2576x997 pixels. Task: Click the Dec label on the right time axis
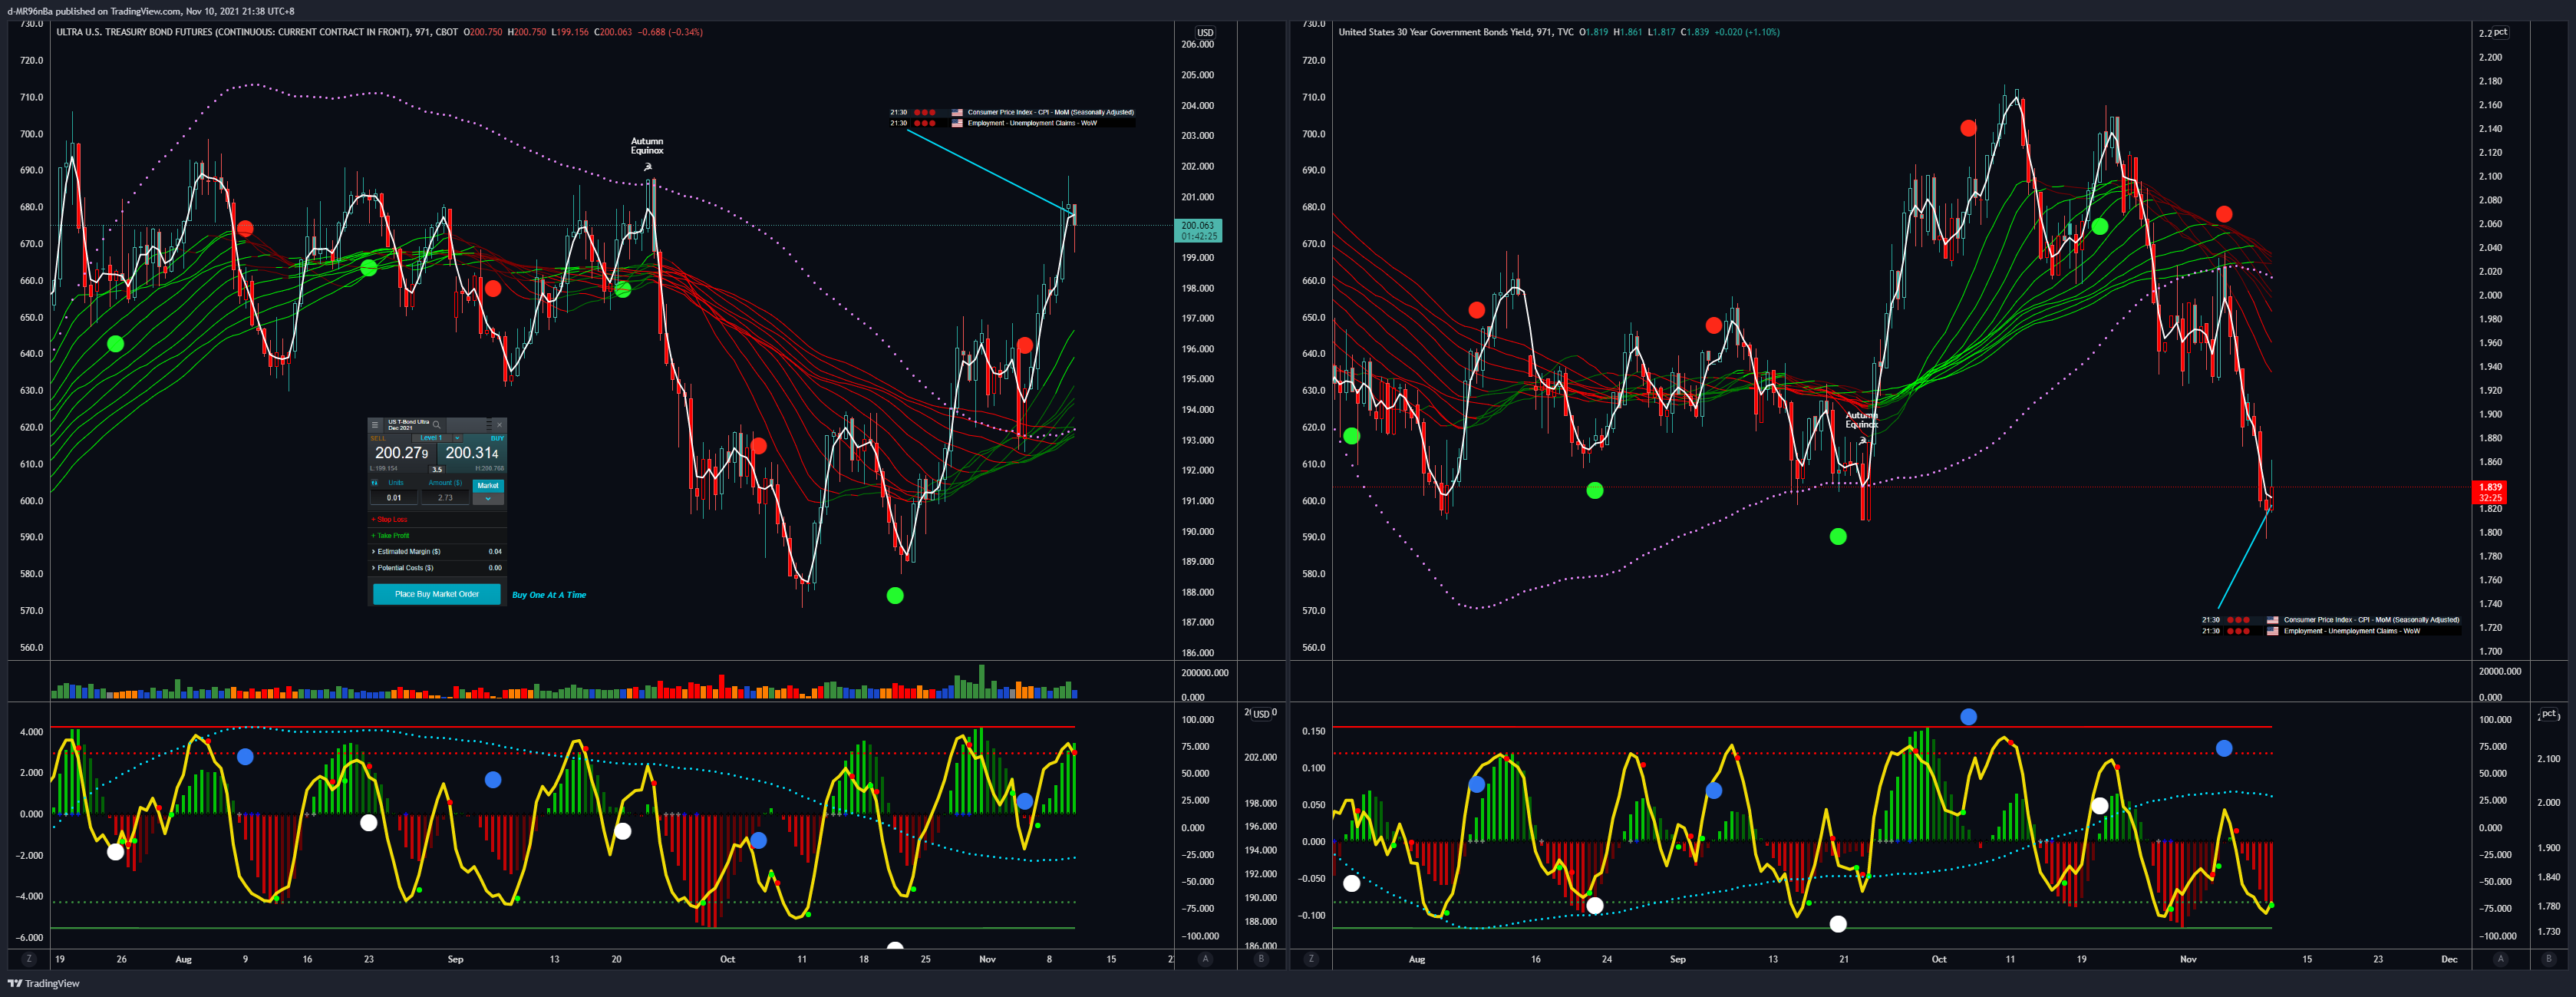tap(2449, 959)
